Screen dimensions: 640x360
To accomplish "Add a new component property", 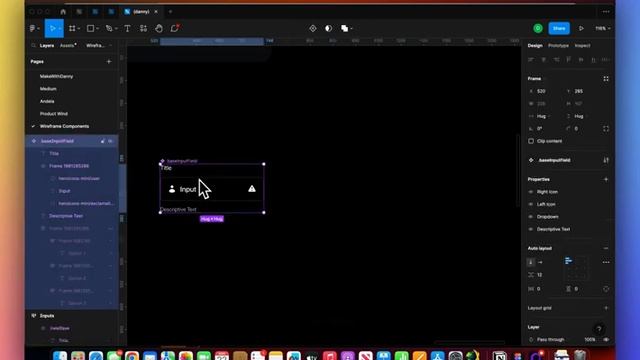I will tap(606, 179).
